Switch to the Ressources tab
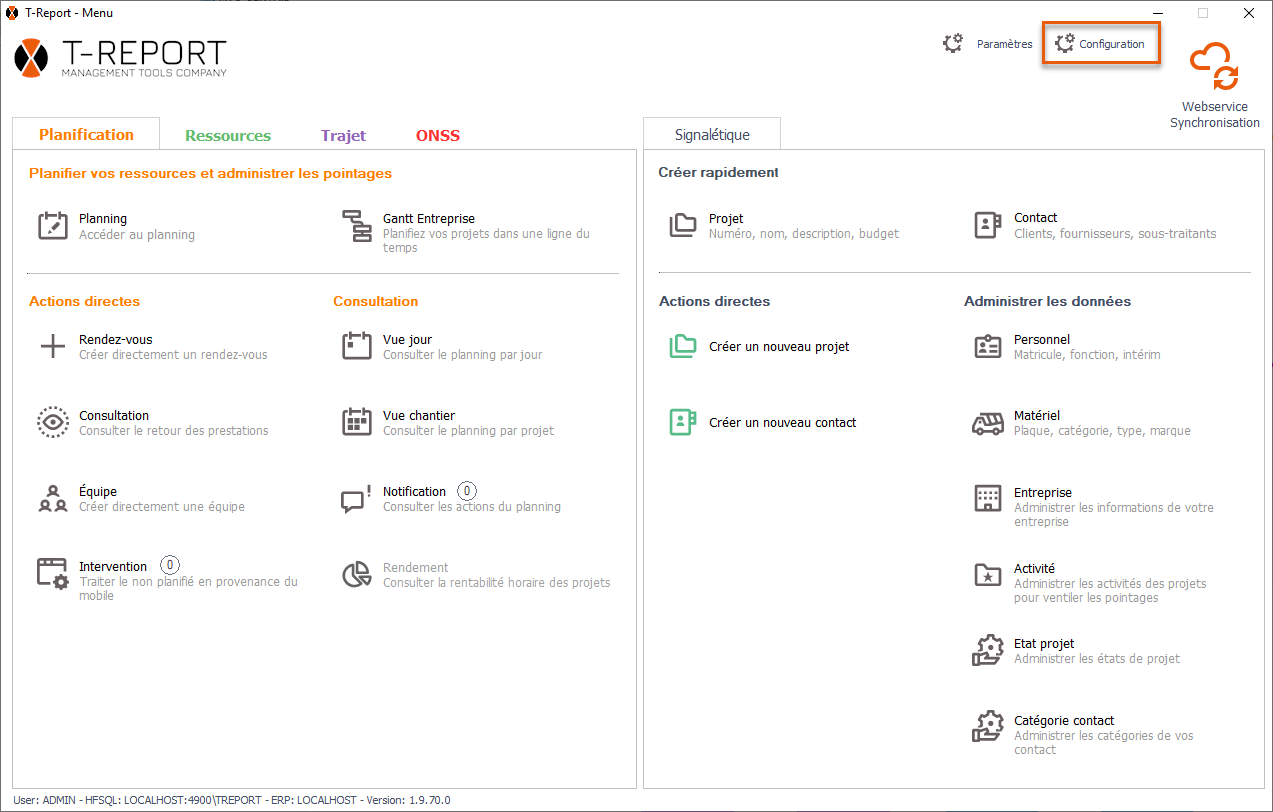 point(228,136)
